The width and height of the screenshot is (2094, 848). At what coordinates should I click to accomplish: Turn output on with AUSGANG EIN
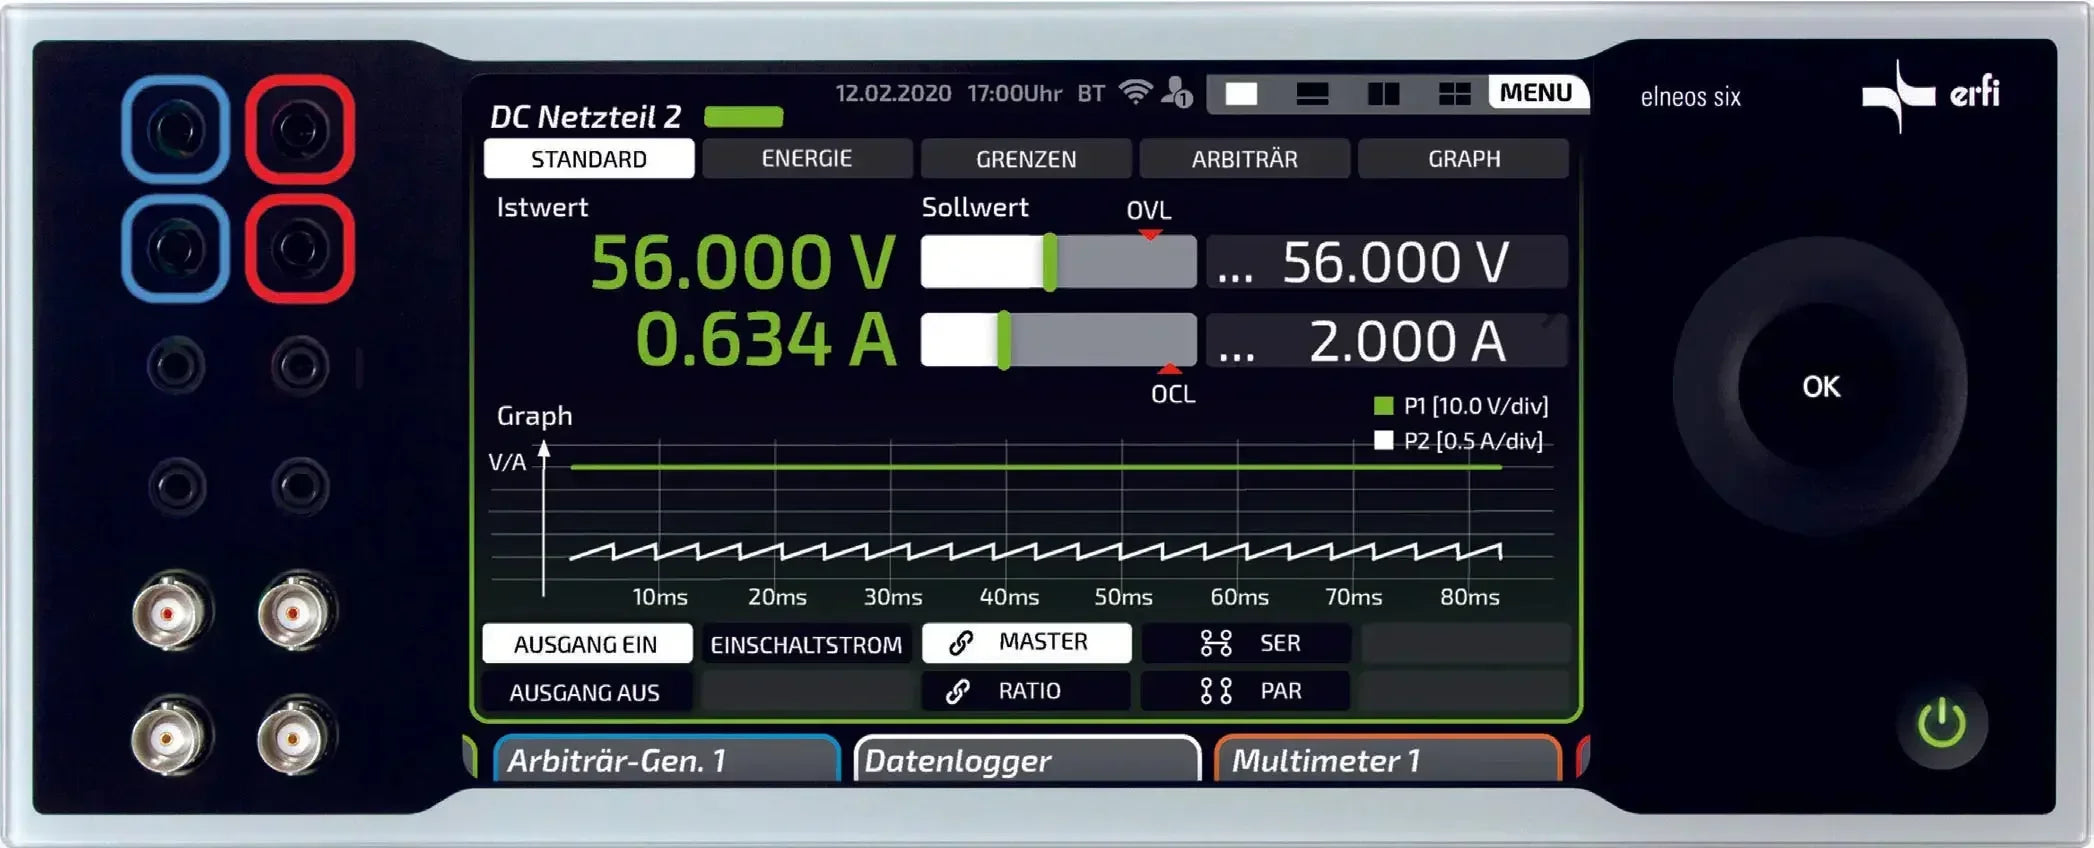[x=587, y=644]
